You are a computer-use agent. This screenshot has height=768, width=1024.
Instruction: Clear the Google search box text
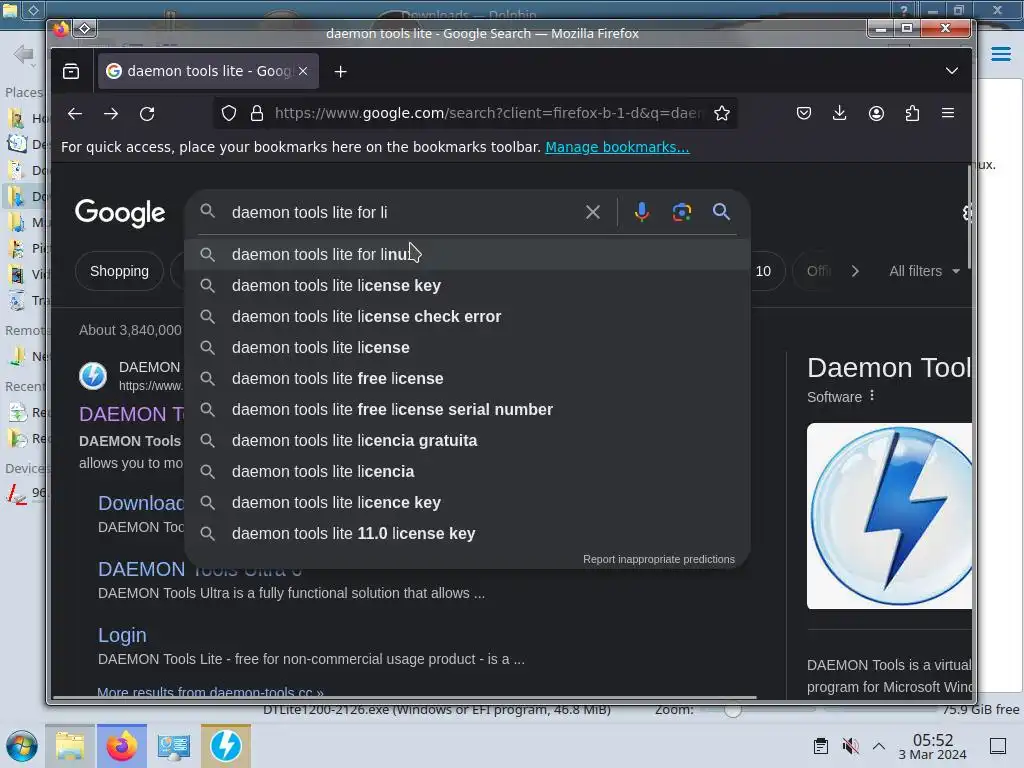click(592, 212)
